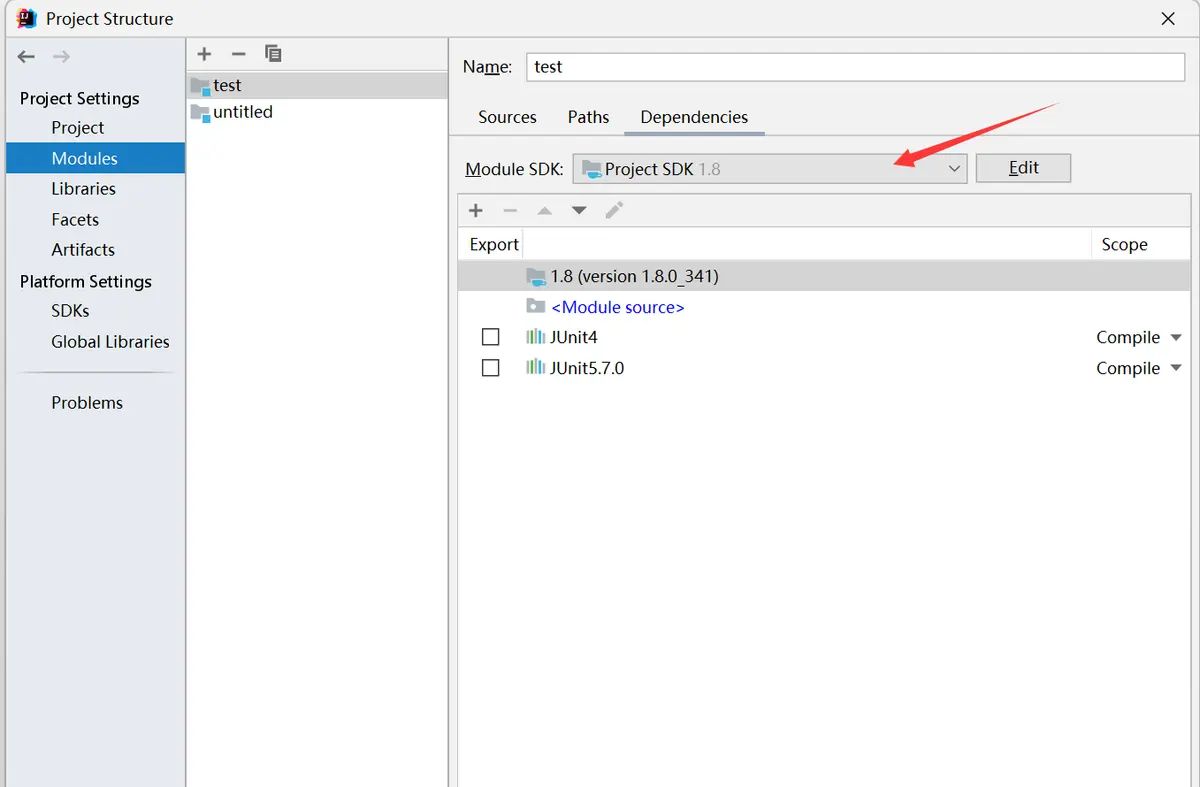The image size is (1200, 787).
Task: Open the scope dropdown for JUnit5.7.0
Action: click(x=1176, y=369)
